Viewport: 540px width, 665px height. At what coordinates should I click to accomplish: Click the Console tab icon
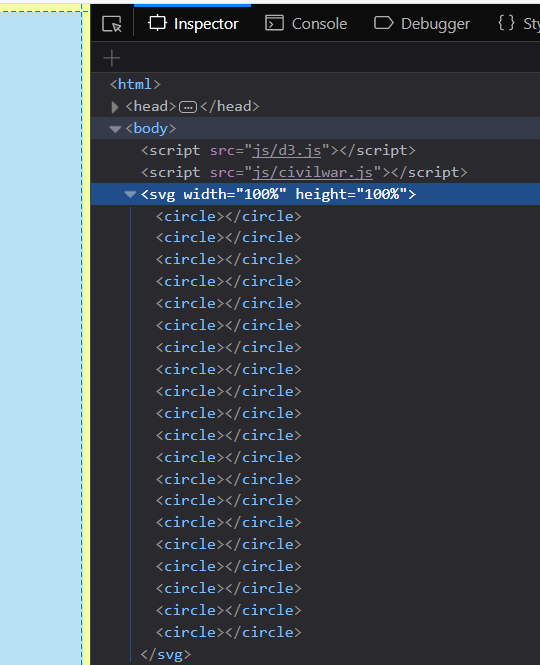(x=274, y=23)
